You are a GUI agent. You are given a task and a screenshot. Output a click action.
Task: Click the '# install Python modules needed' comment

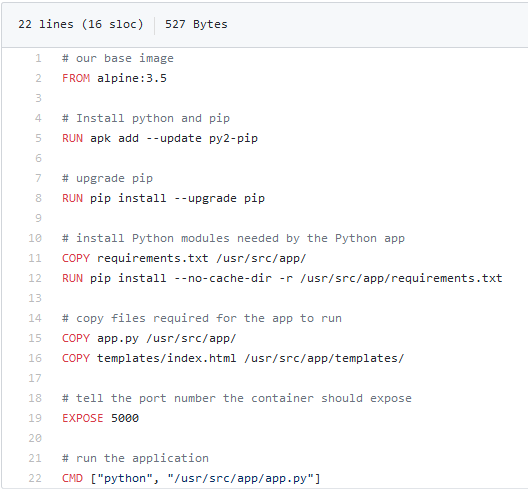click(233, 238)
